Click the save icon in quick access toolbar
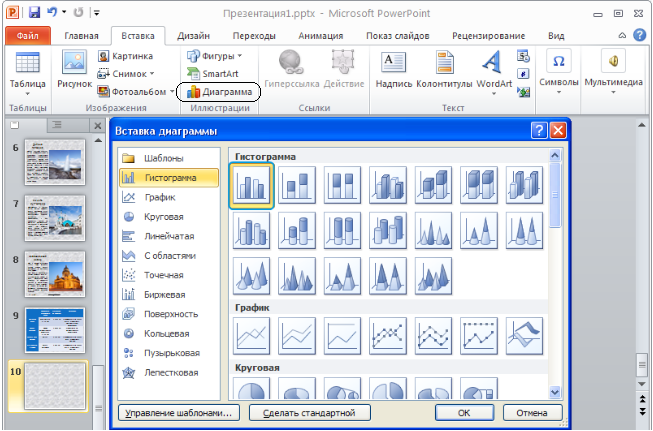Image resolution: width=653 pixels, height=431 pixels. pyautogui.click(x=35, y=12)
